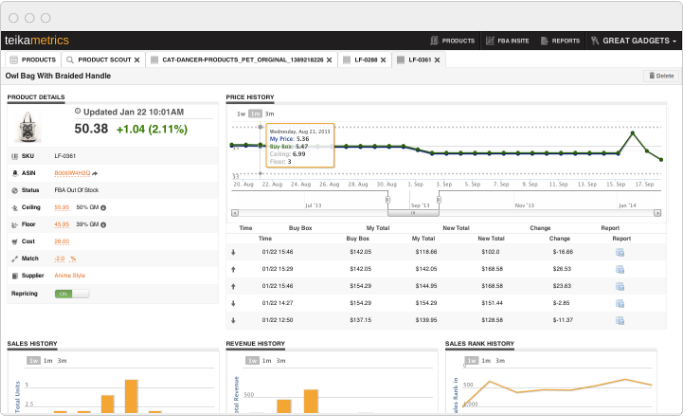
Task: Toggle the Repricing ON switch
Action: tap(70, 294)
